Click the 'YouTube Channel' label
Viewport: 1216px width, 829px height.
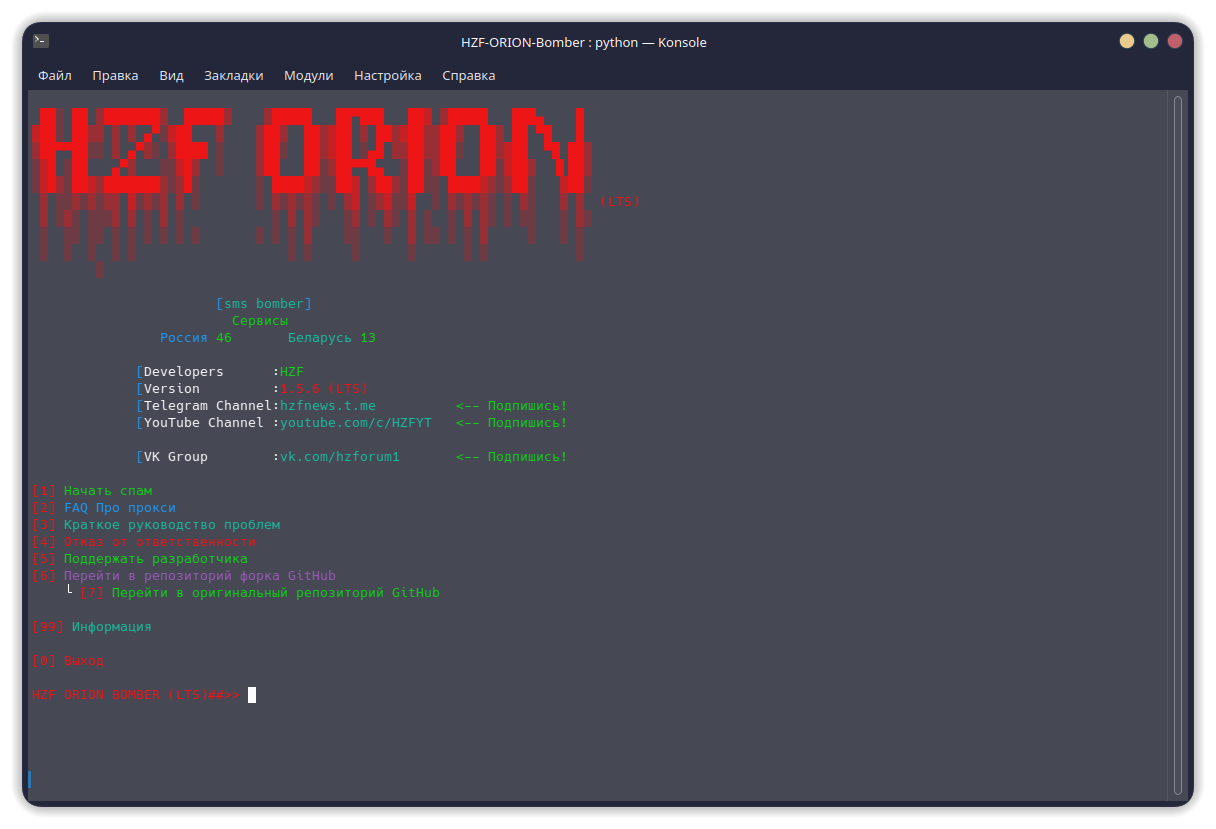204,422
